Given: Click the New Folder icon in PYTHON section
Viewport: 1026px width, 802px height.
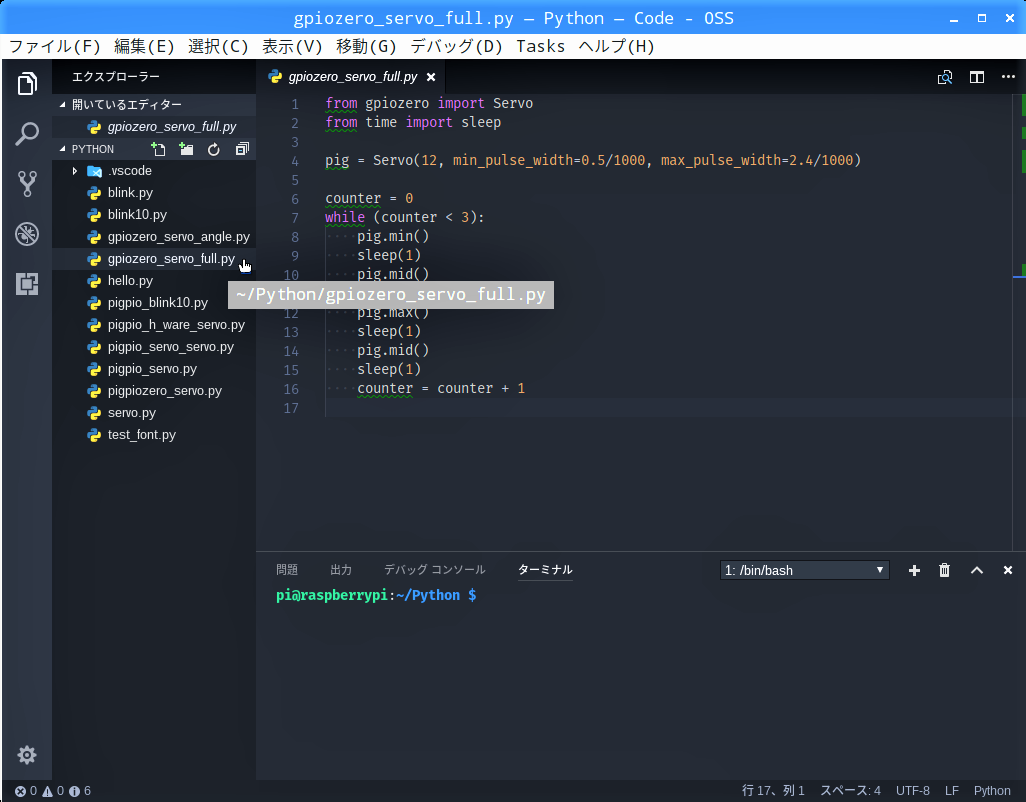Looking at the screenshot, I should coord(186,149).
